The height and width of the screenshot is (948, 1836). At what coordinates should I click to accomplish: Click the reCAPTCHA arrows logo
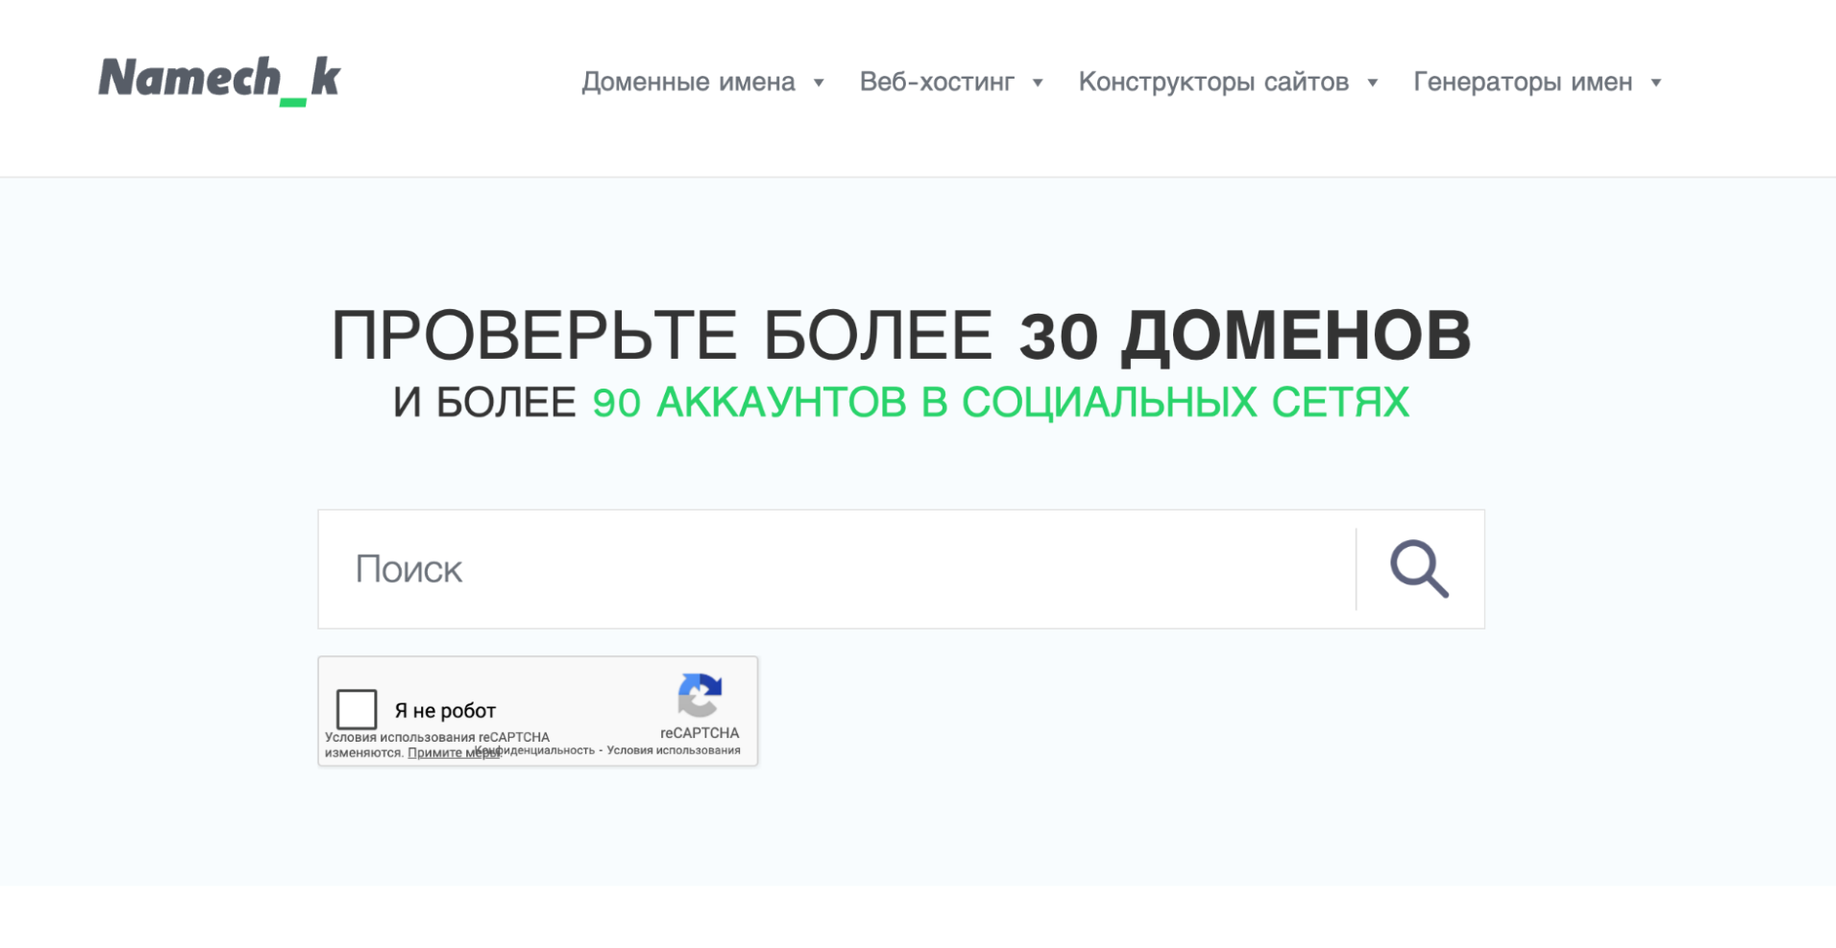(699, 695)
